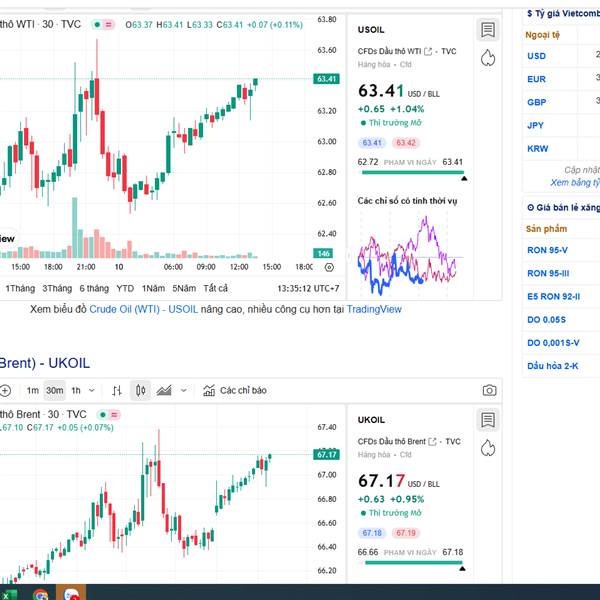Open Chrome from the taskbar
The width and height of the screenshot is (600, 600).
pos(40,593)
